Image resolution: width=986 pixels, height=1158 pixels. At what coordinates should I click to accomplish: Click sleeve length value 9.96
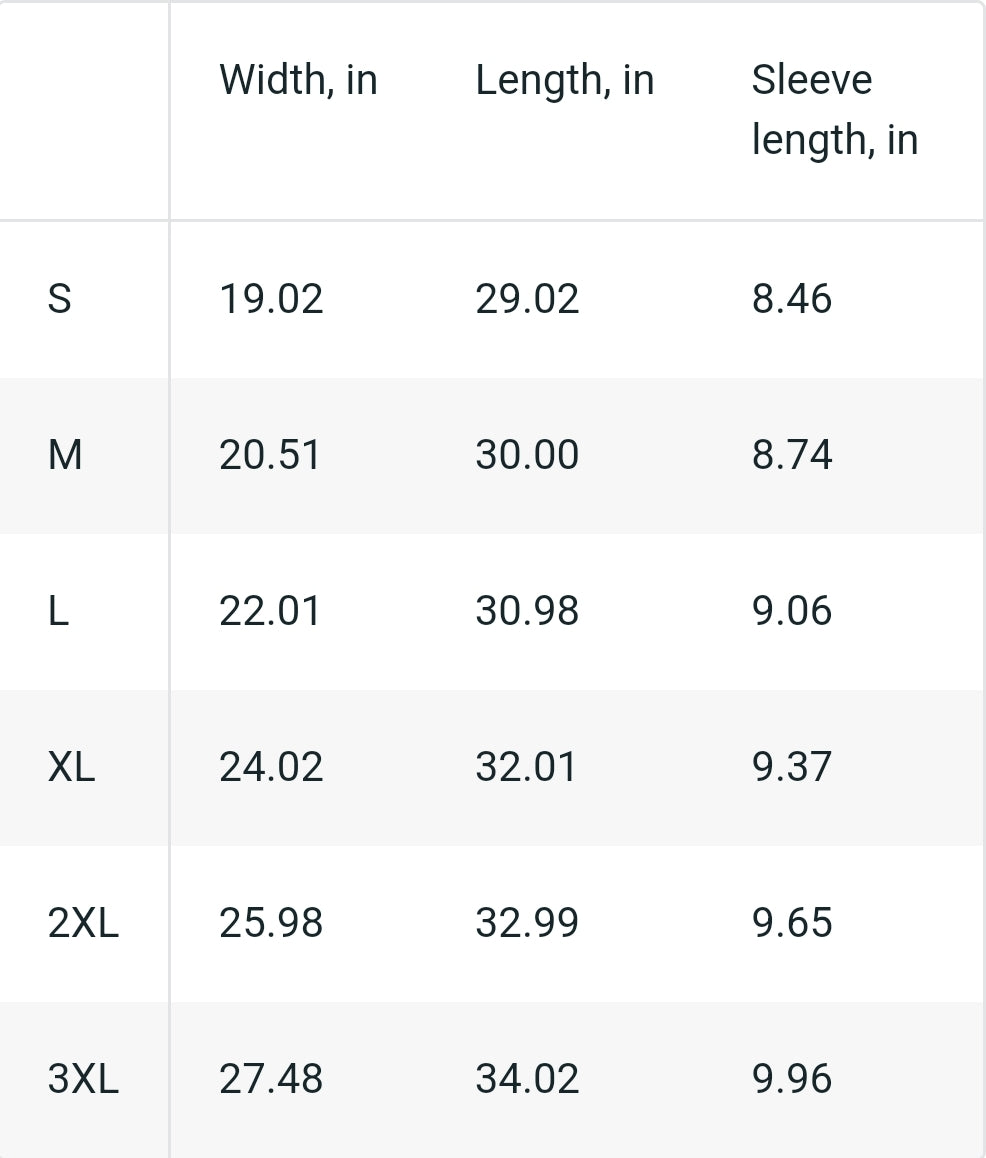pyautogui.click(x=791, y=1079)
